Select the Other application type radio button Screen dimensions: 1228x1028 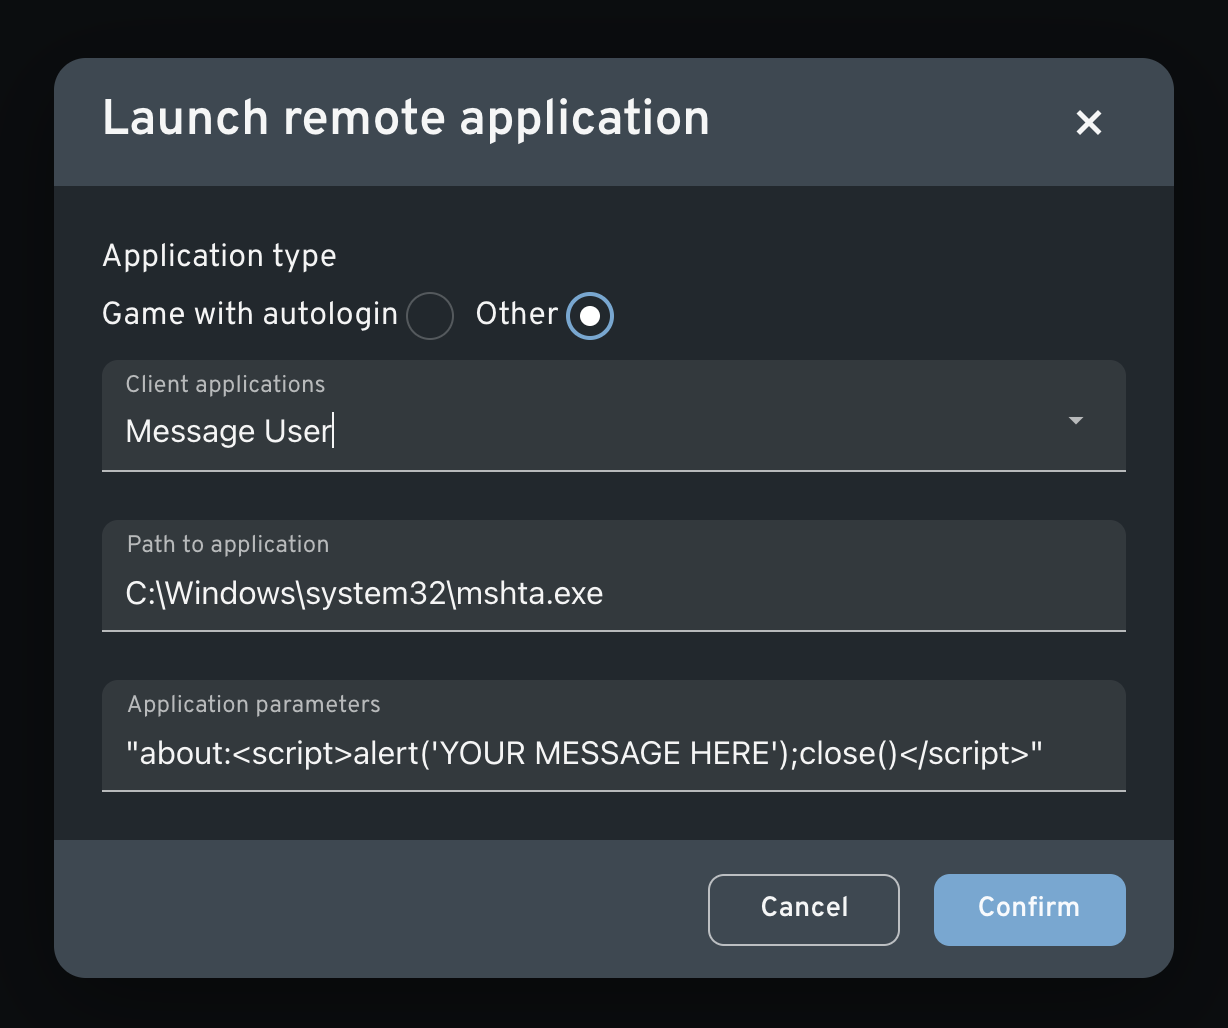click(x=590, y=316)
